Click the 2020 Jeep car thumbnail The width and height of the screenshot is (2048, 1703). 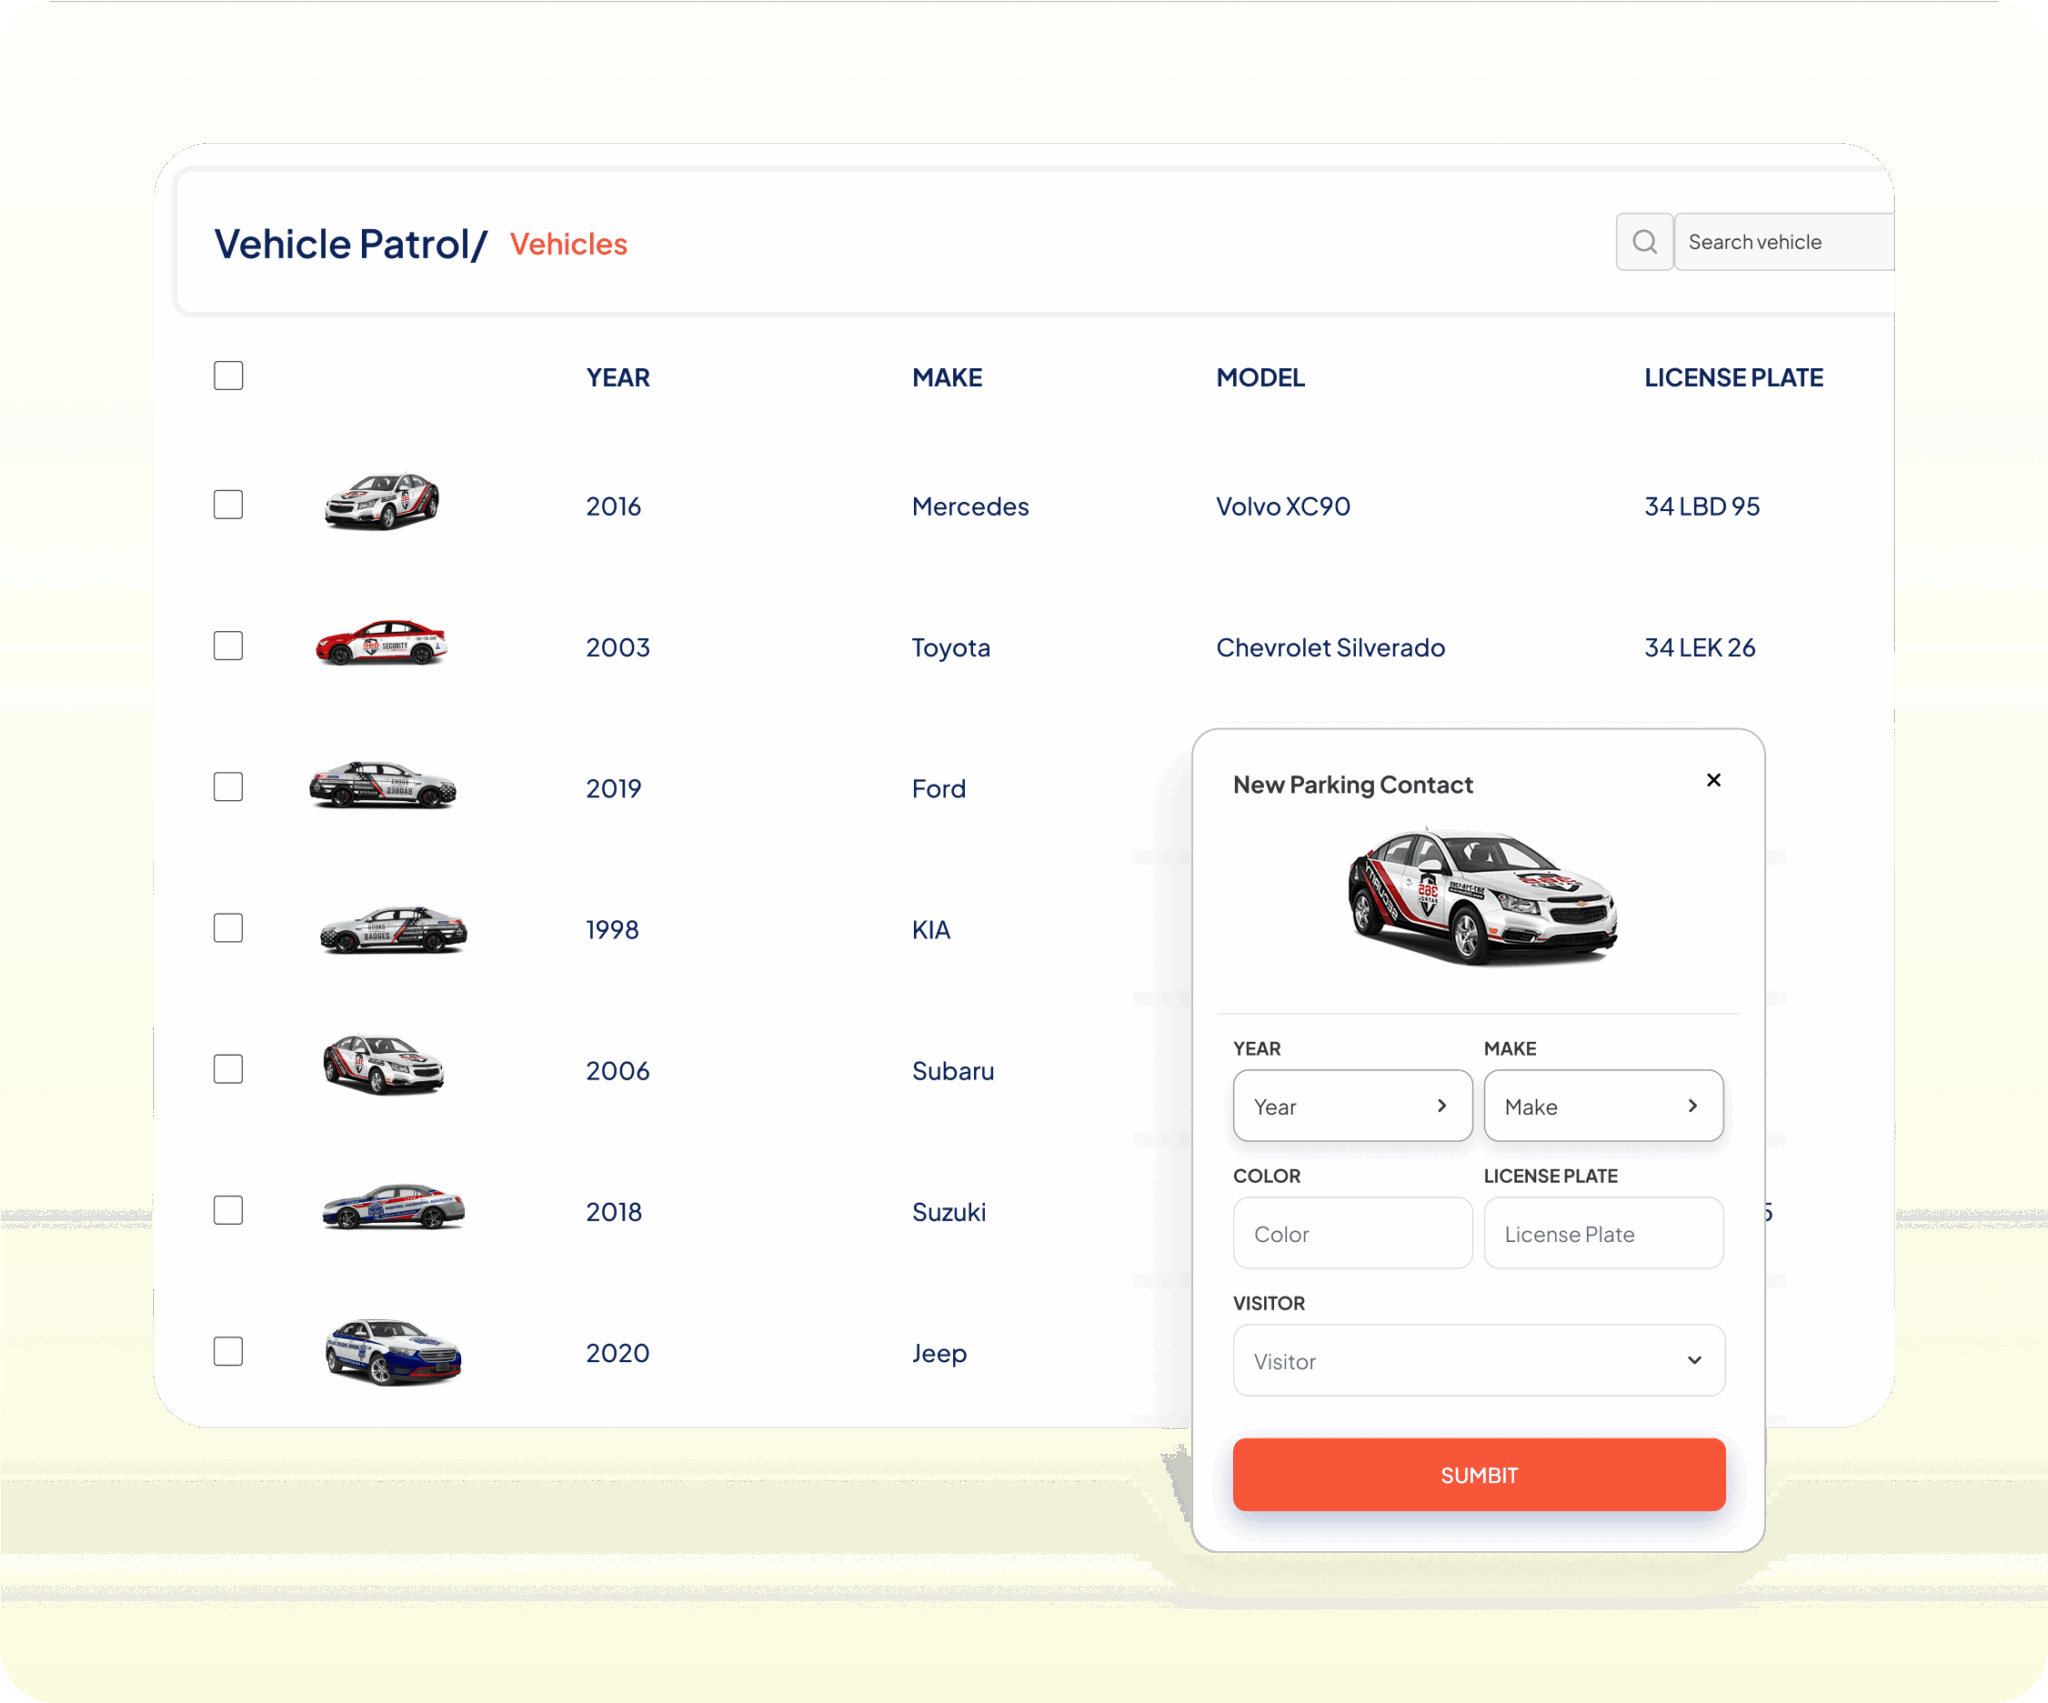[x=393, y=1351]
